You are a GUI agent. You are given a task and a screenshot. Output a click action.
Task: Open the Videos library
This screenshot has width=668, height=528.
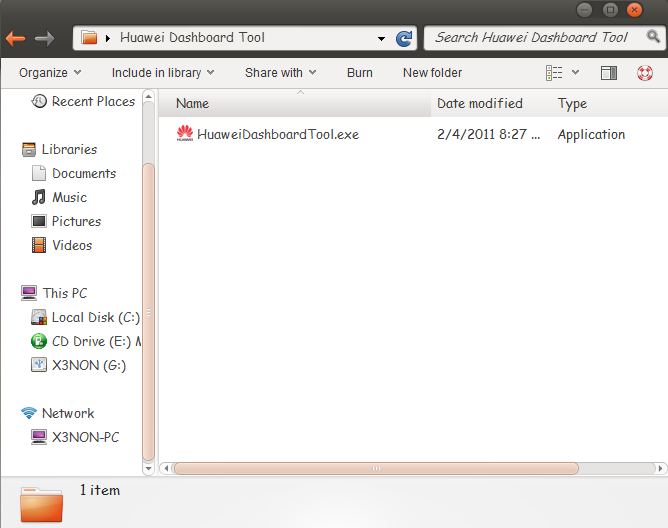click(72, 245)
